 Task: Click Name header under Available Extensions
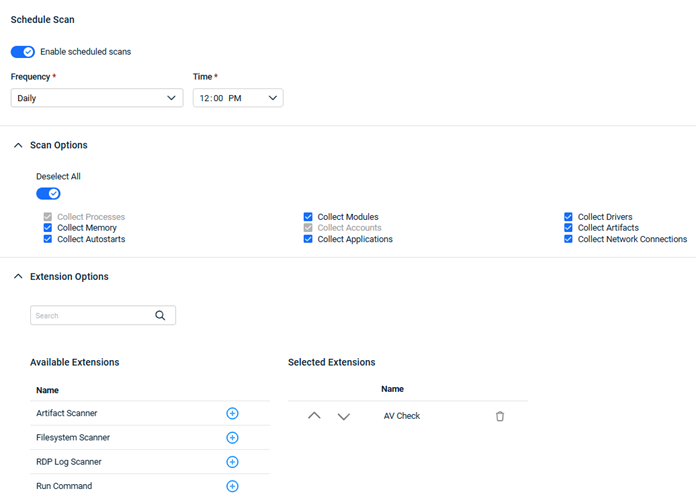[47, 390]
